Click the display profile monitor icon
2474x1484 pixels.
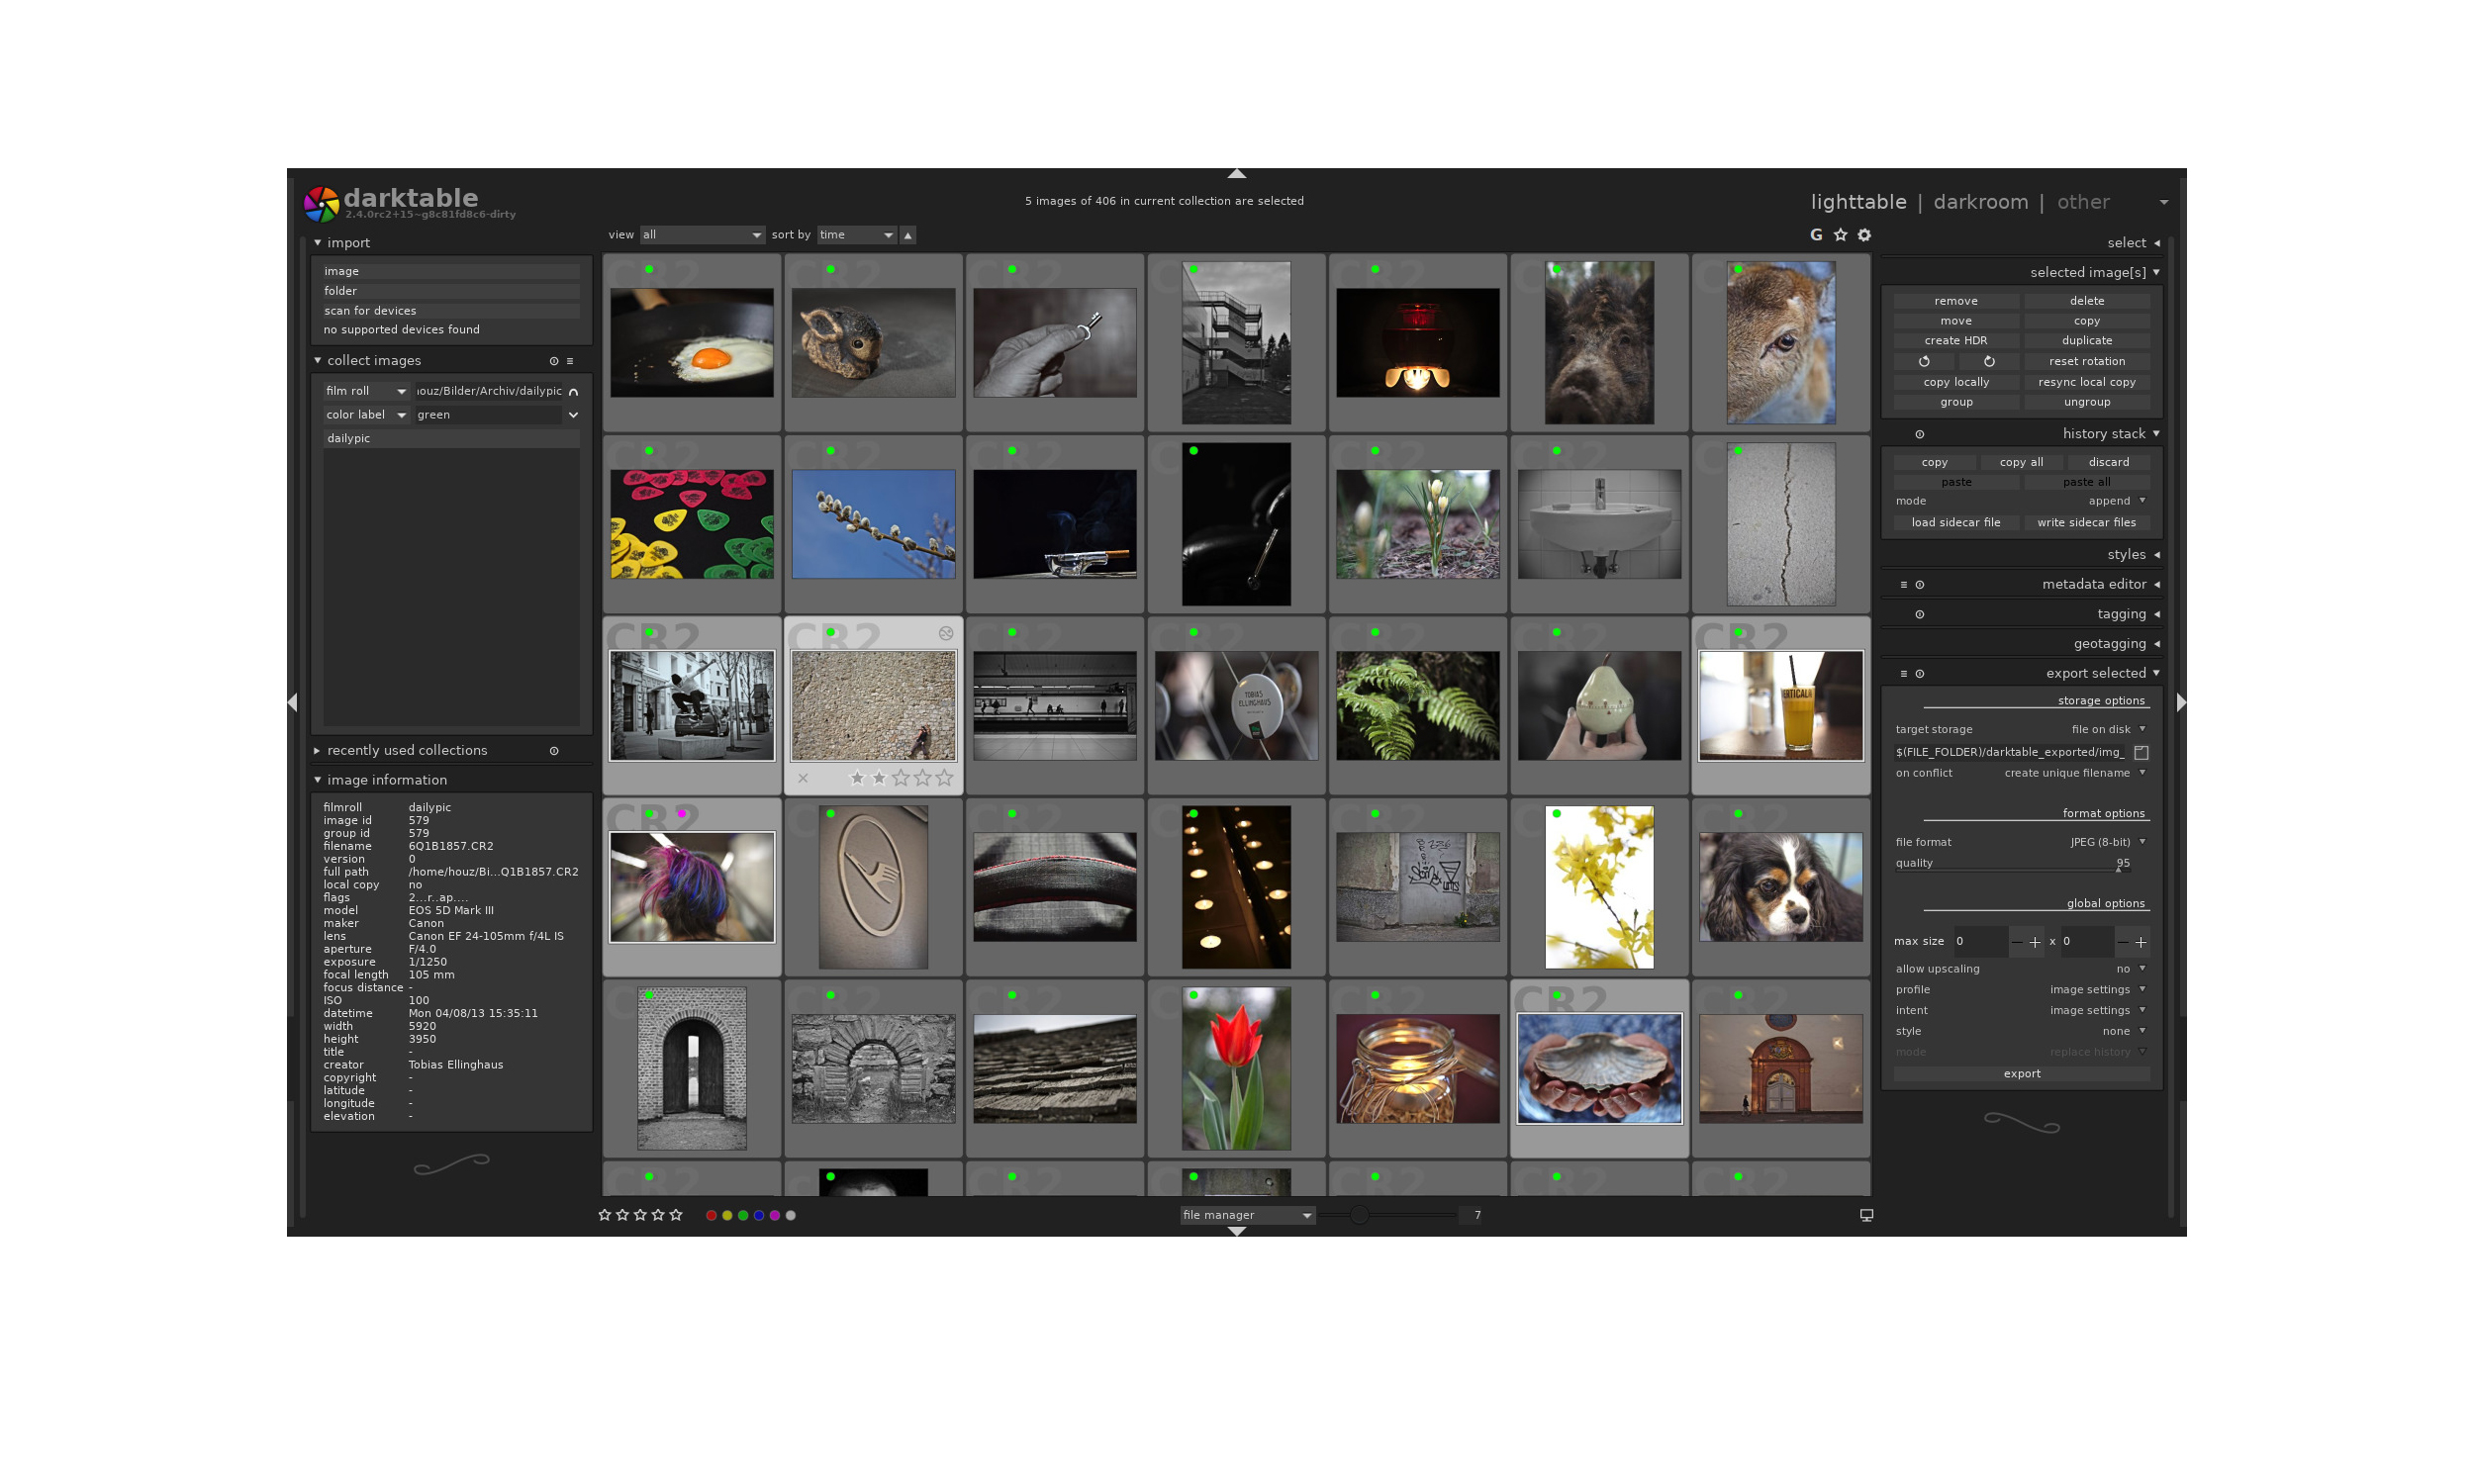(1866, 1215)
